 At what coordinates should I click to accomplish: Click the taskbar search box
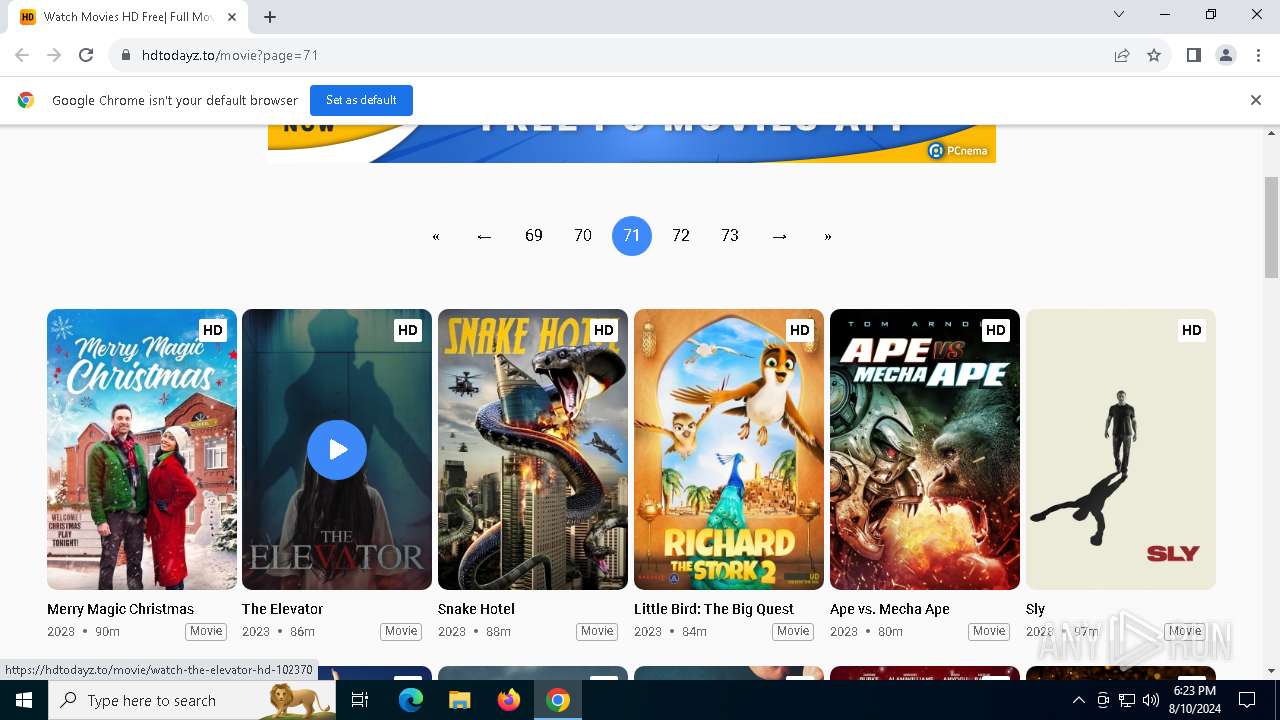[192, 700]
